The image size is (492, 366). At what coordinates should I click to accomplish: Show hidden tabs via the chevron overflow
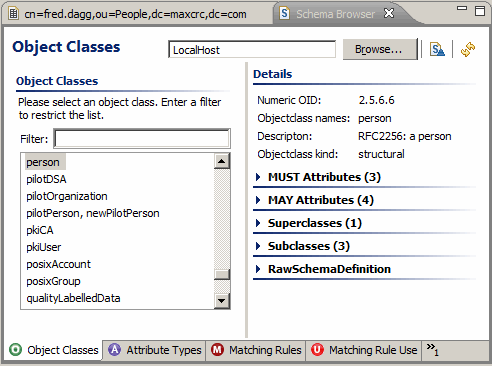(x=432, y=349)
